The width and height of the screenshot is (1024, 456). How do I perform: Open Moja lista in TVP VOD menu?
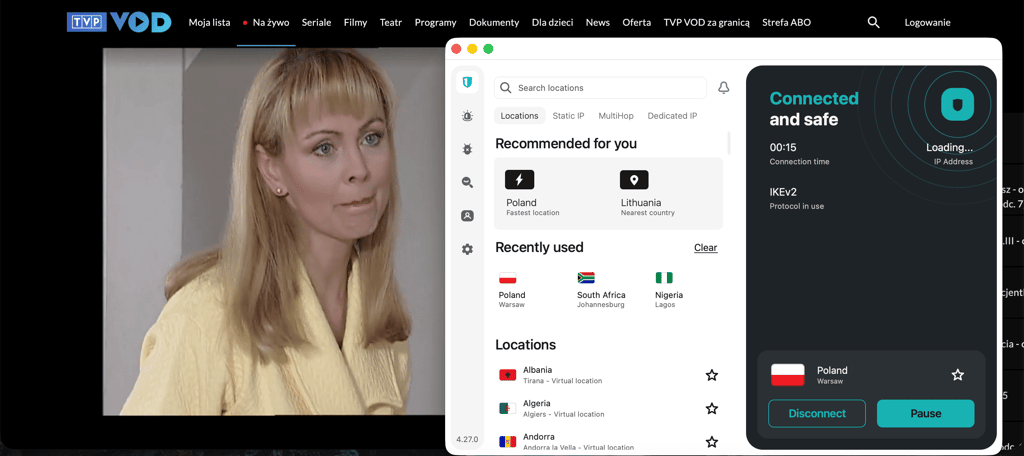210,22
